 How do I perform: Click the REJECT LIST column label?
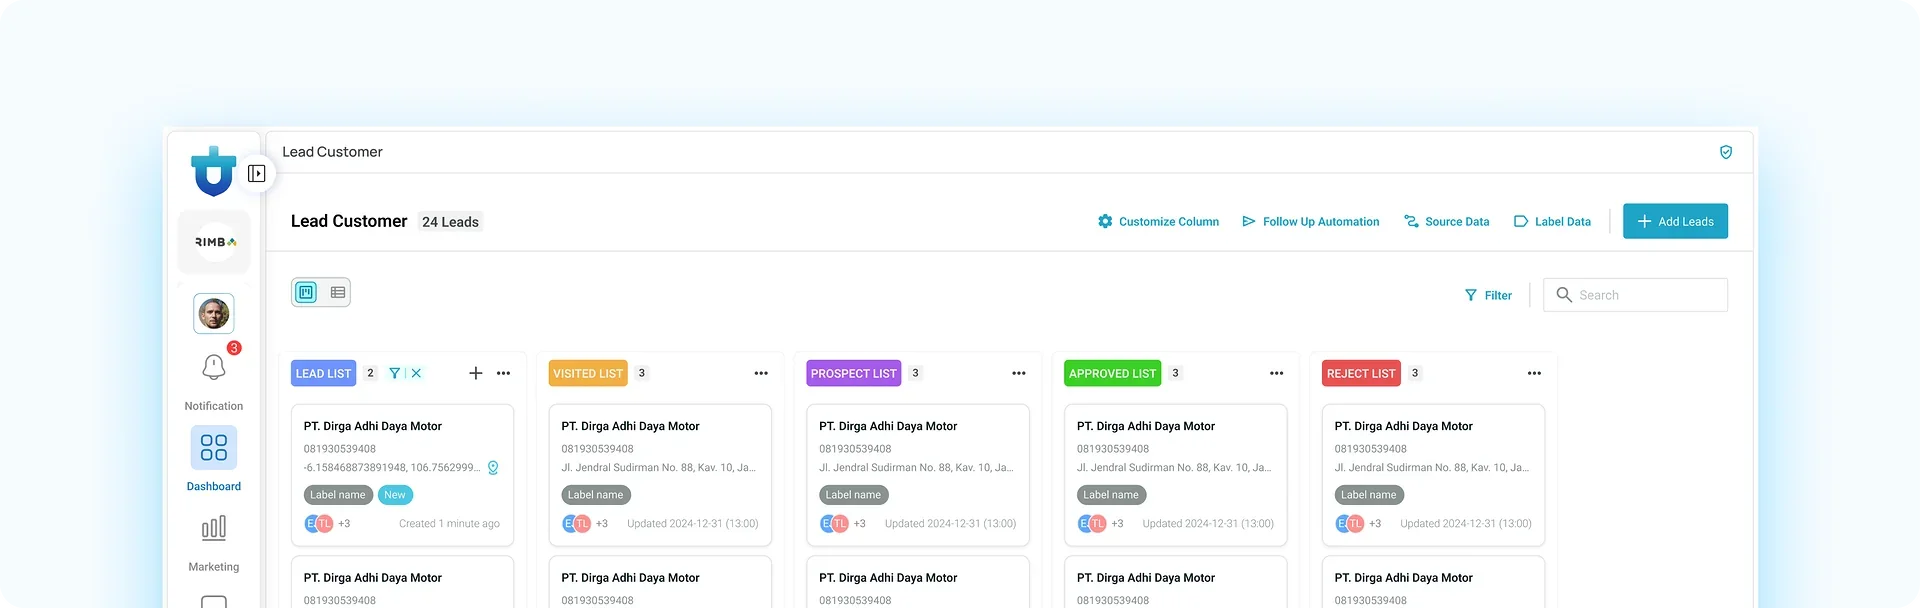[x=1361, y=373]
